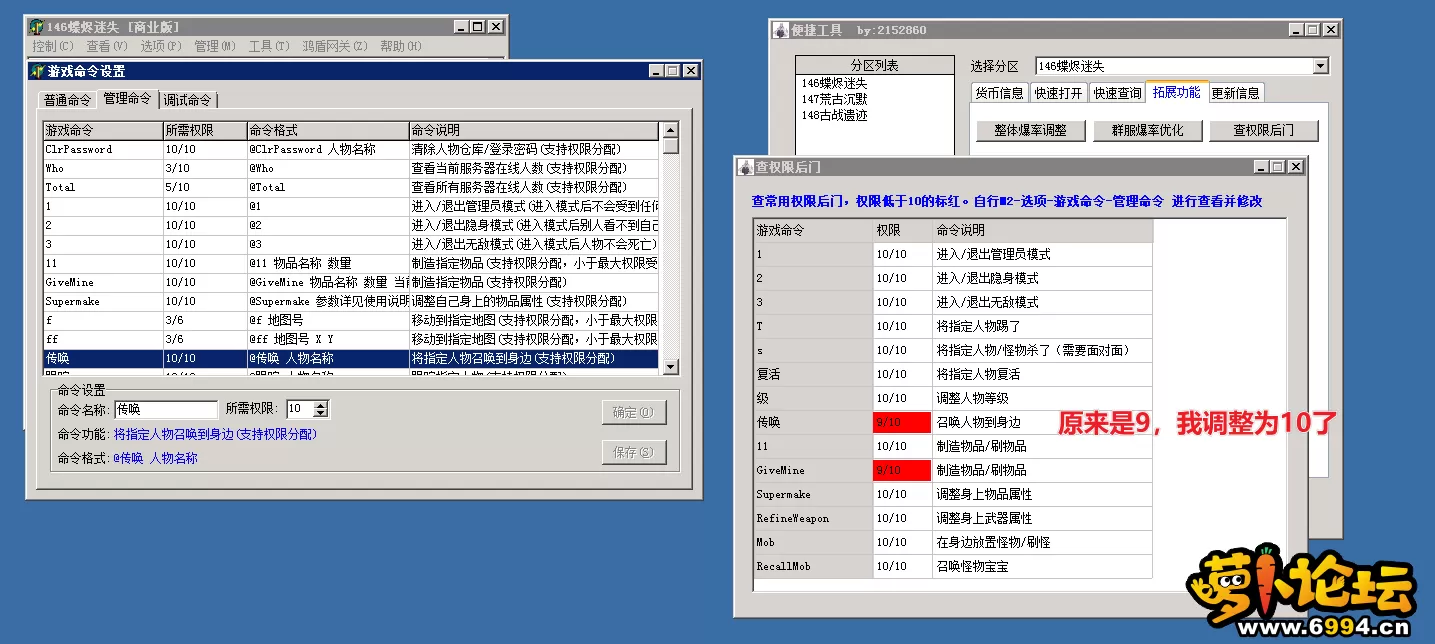1435x644 pixels.
Task: Switch to the 管理命令 tab
Action: tap(128, 98)
